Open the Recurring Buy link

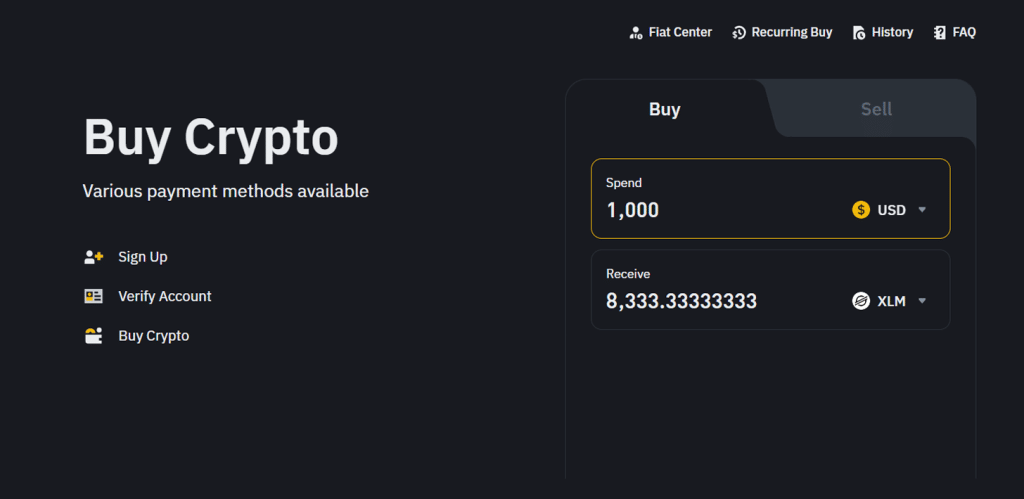point(792,32)
